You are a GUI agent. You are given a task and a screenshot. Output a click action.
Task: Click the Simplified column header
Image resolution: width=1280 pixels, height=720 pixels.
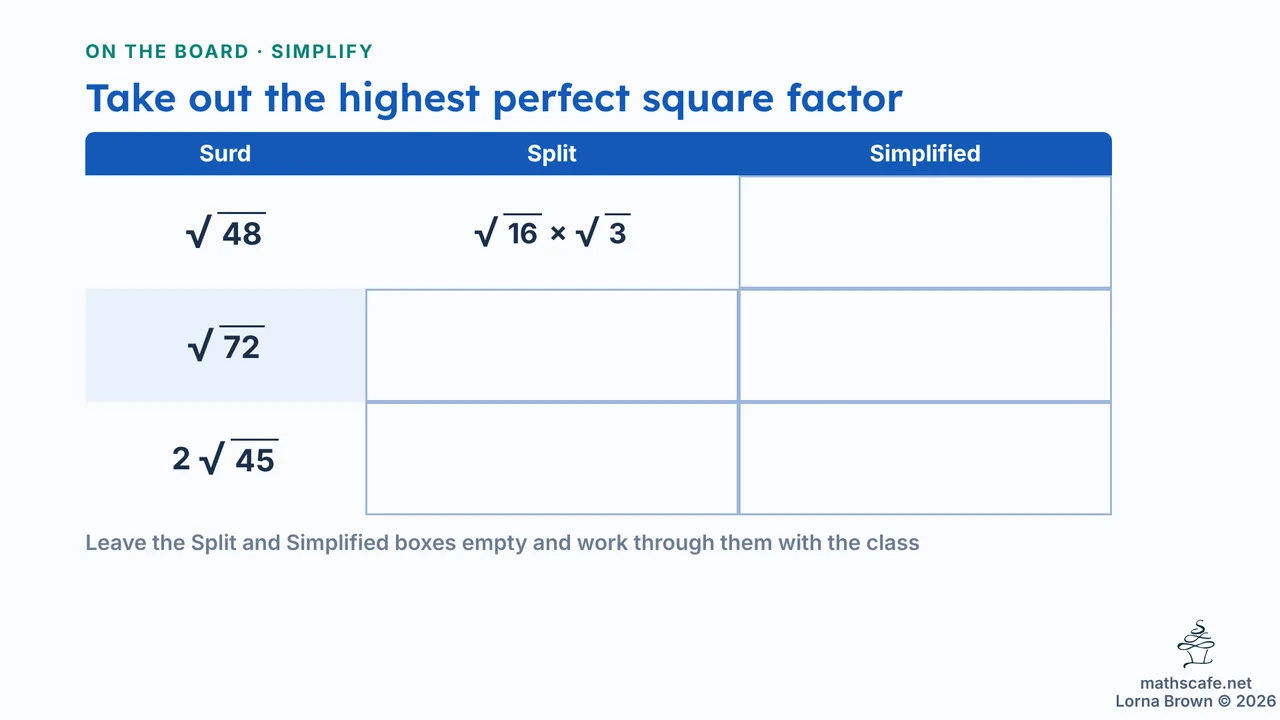[925, 154]
